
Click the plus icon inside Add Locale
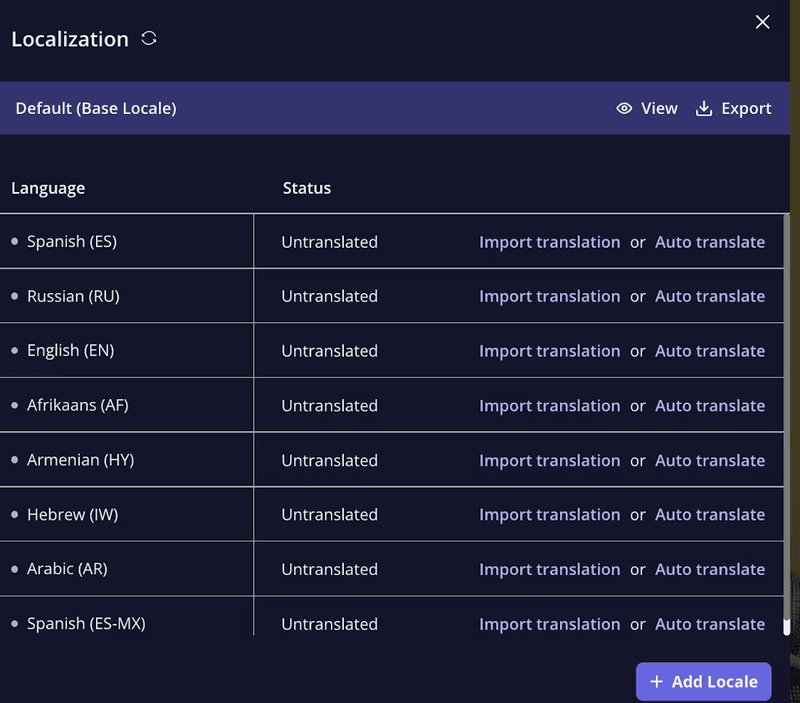657,681
